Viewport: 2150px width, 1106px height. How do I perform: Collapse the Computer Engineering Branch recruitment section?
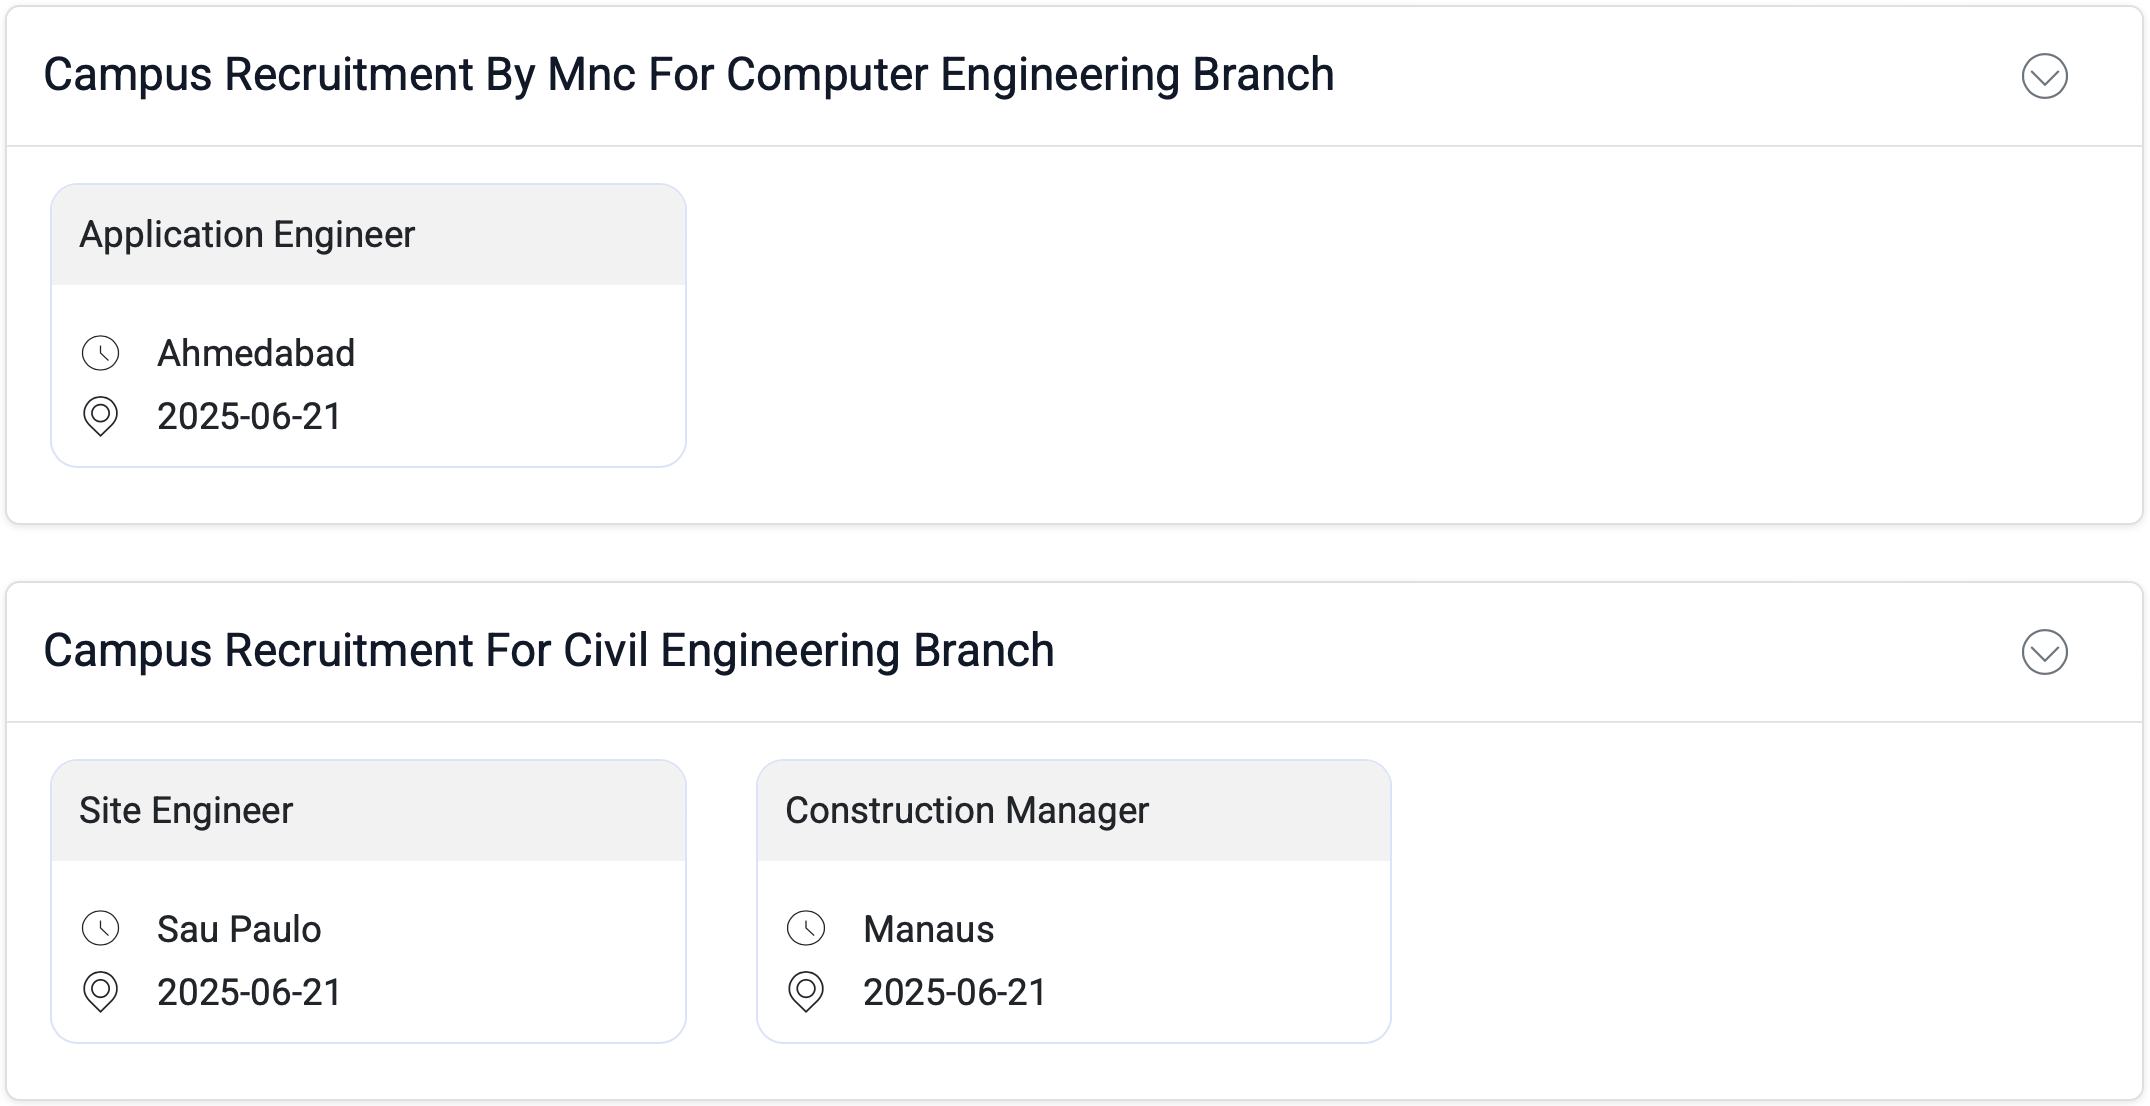[2044, 76]
